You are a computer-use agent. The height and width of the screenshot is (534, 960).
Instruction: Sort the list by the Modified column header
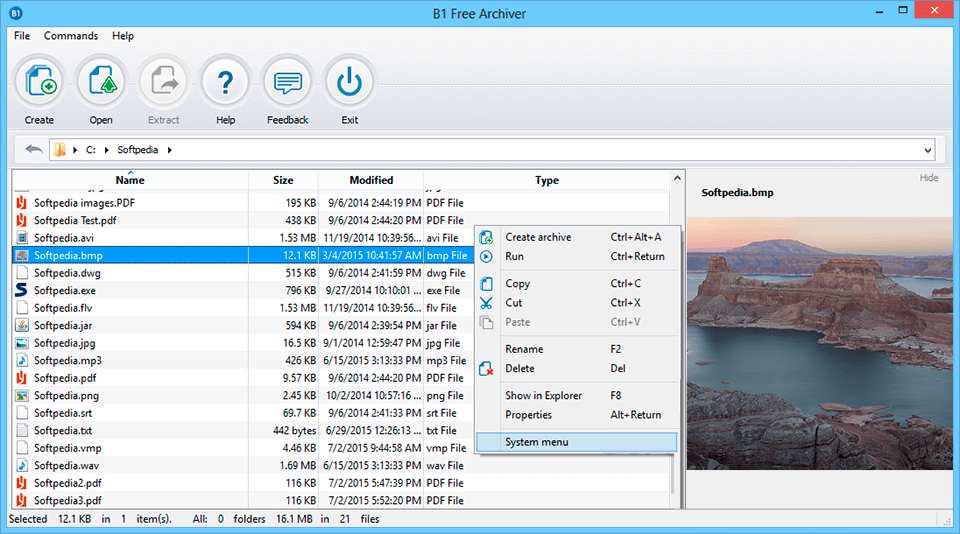coord(371,180)
